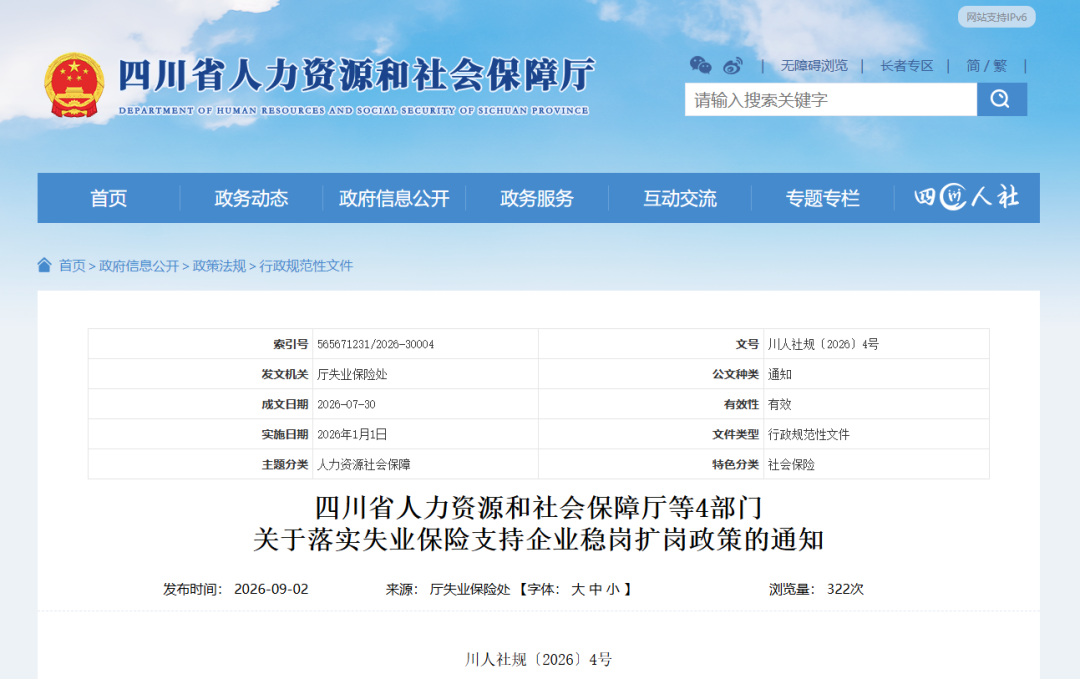The height and width of the screenshot is (679, 1080).
Task: Click the search keyword input field
Action: click(831, 99)
